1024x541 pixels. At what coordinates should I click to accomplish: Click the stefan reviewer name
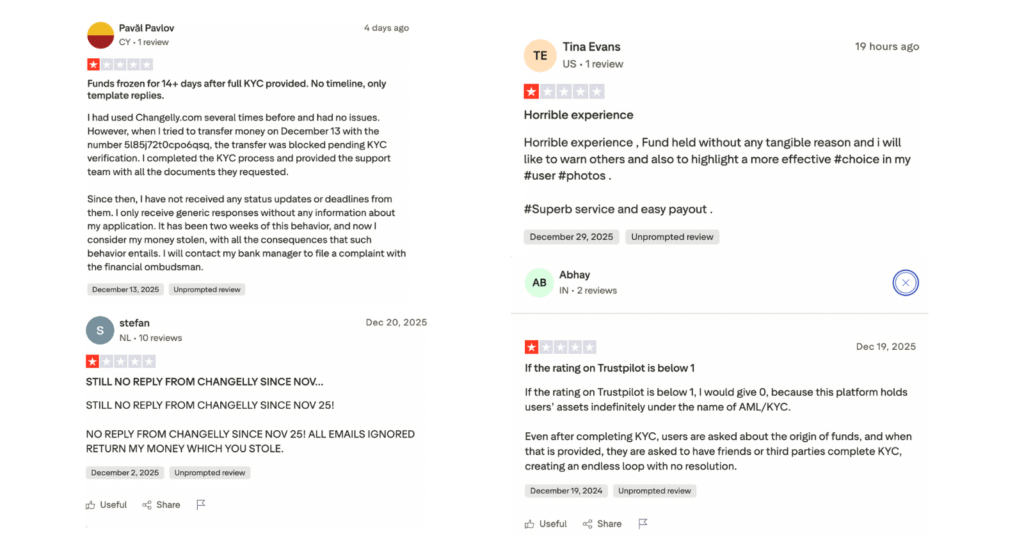point(134,323)
